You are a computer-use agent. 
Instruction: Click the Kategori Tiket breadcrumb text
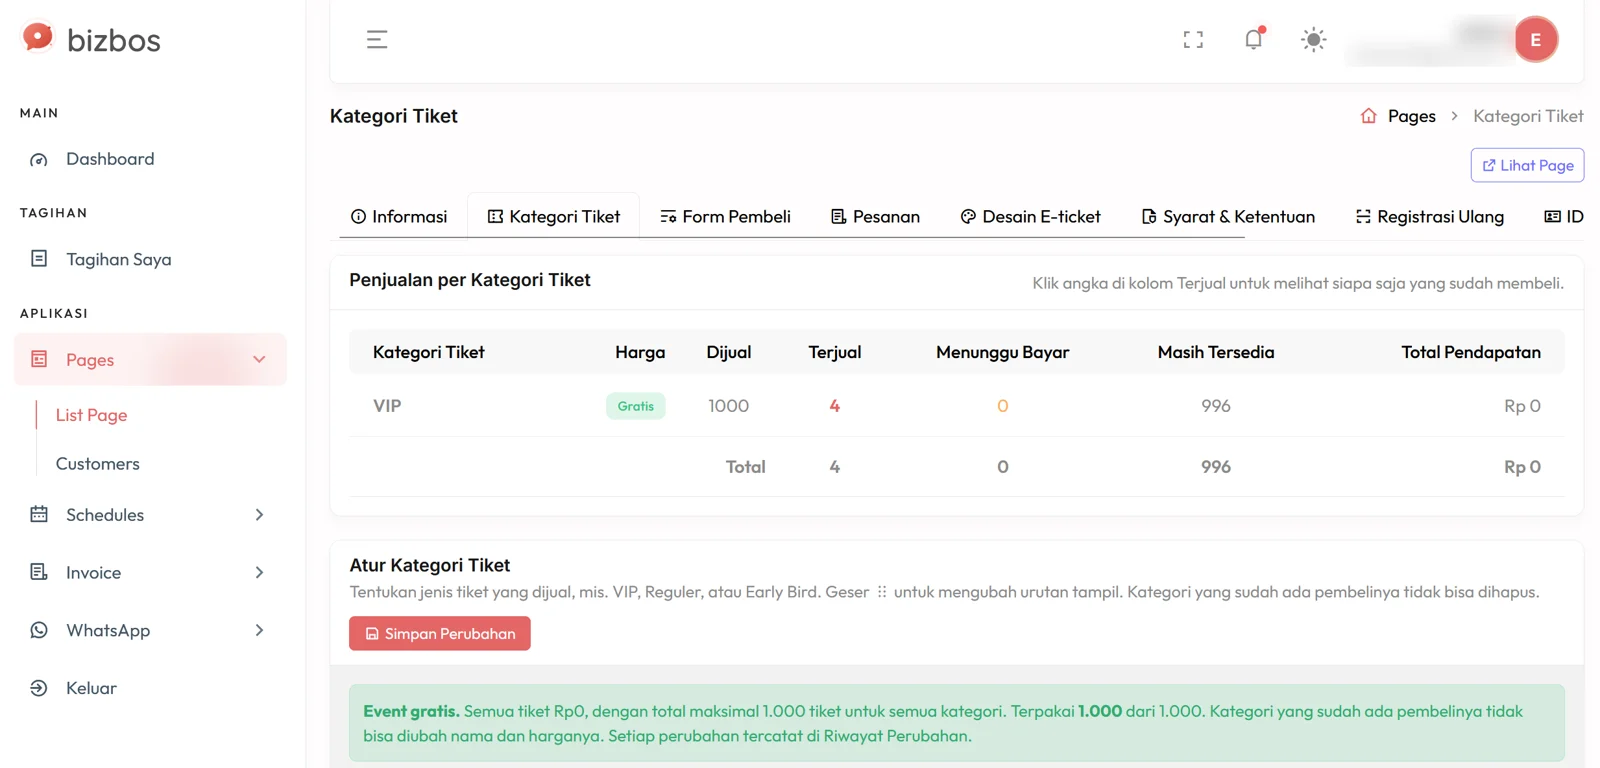coord(1528,116)
